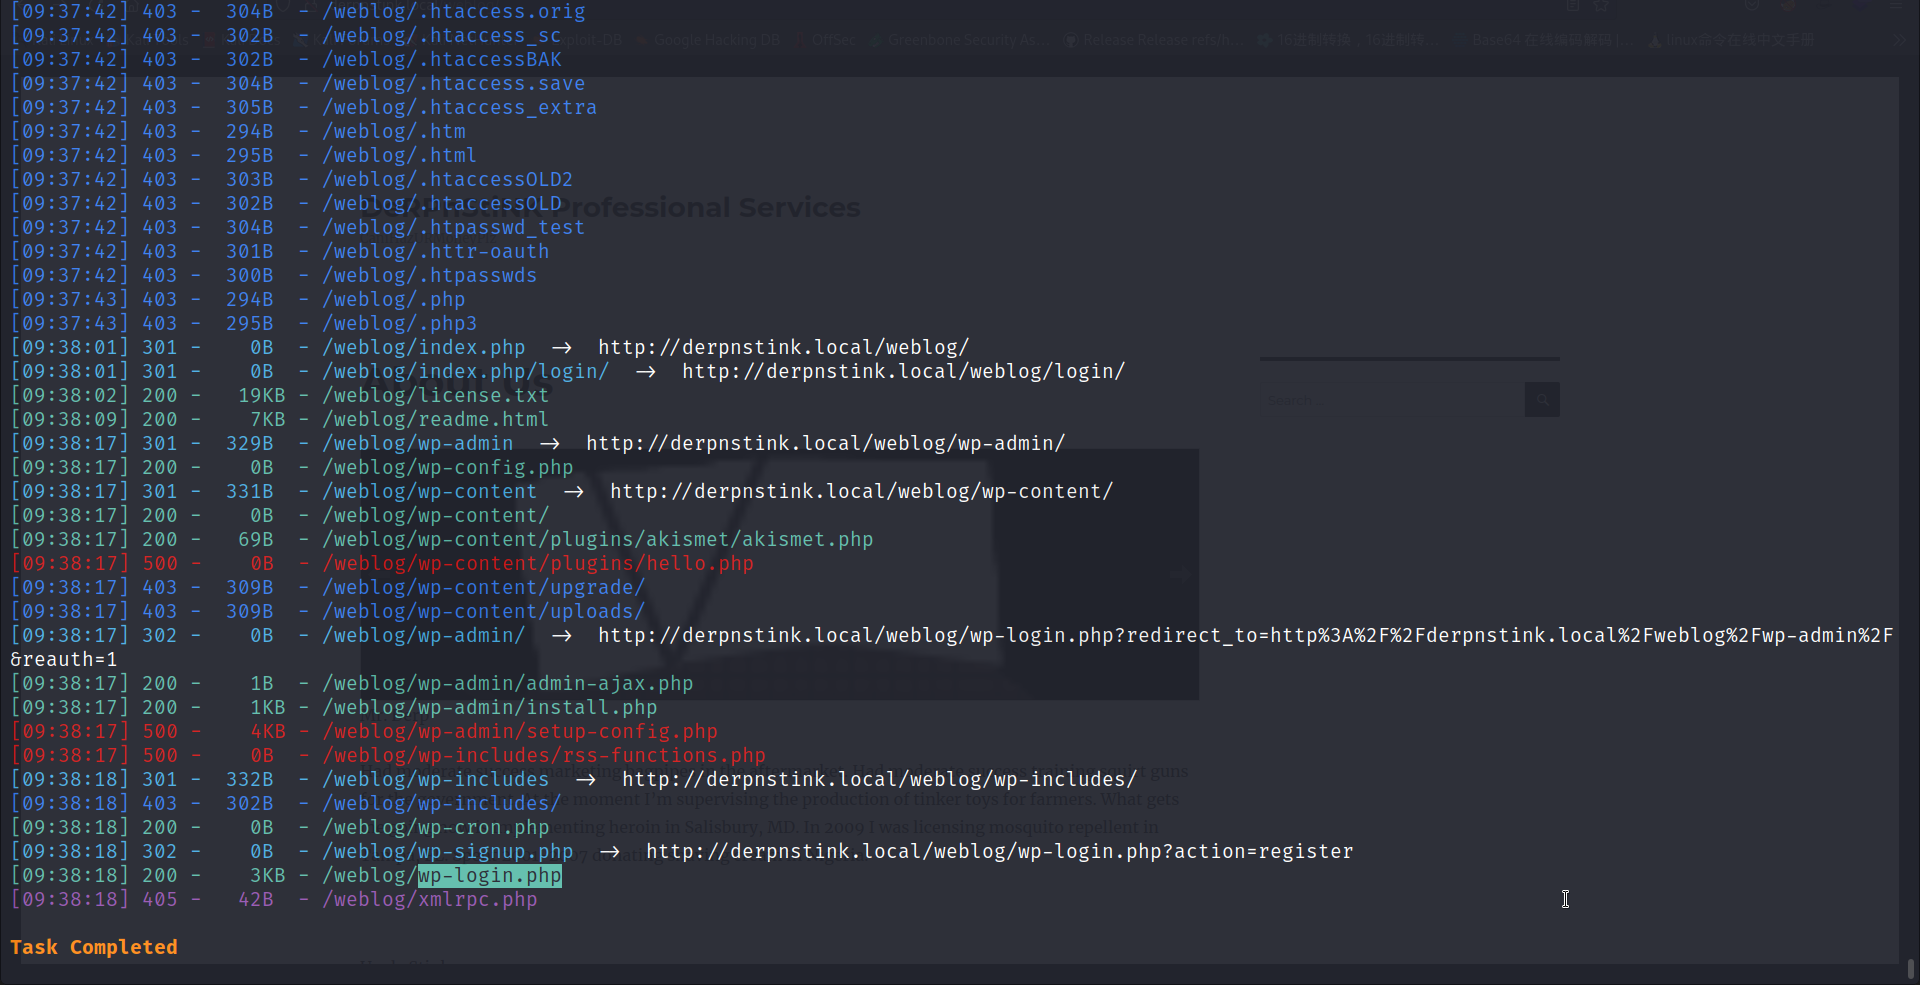1920x985 pixels.
Task: Click the Search field on background webpage
Action: tap(1392, 400)
